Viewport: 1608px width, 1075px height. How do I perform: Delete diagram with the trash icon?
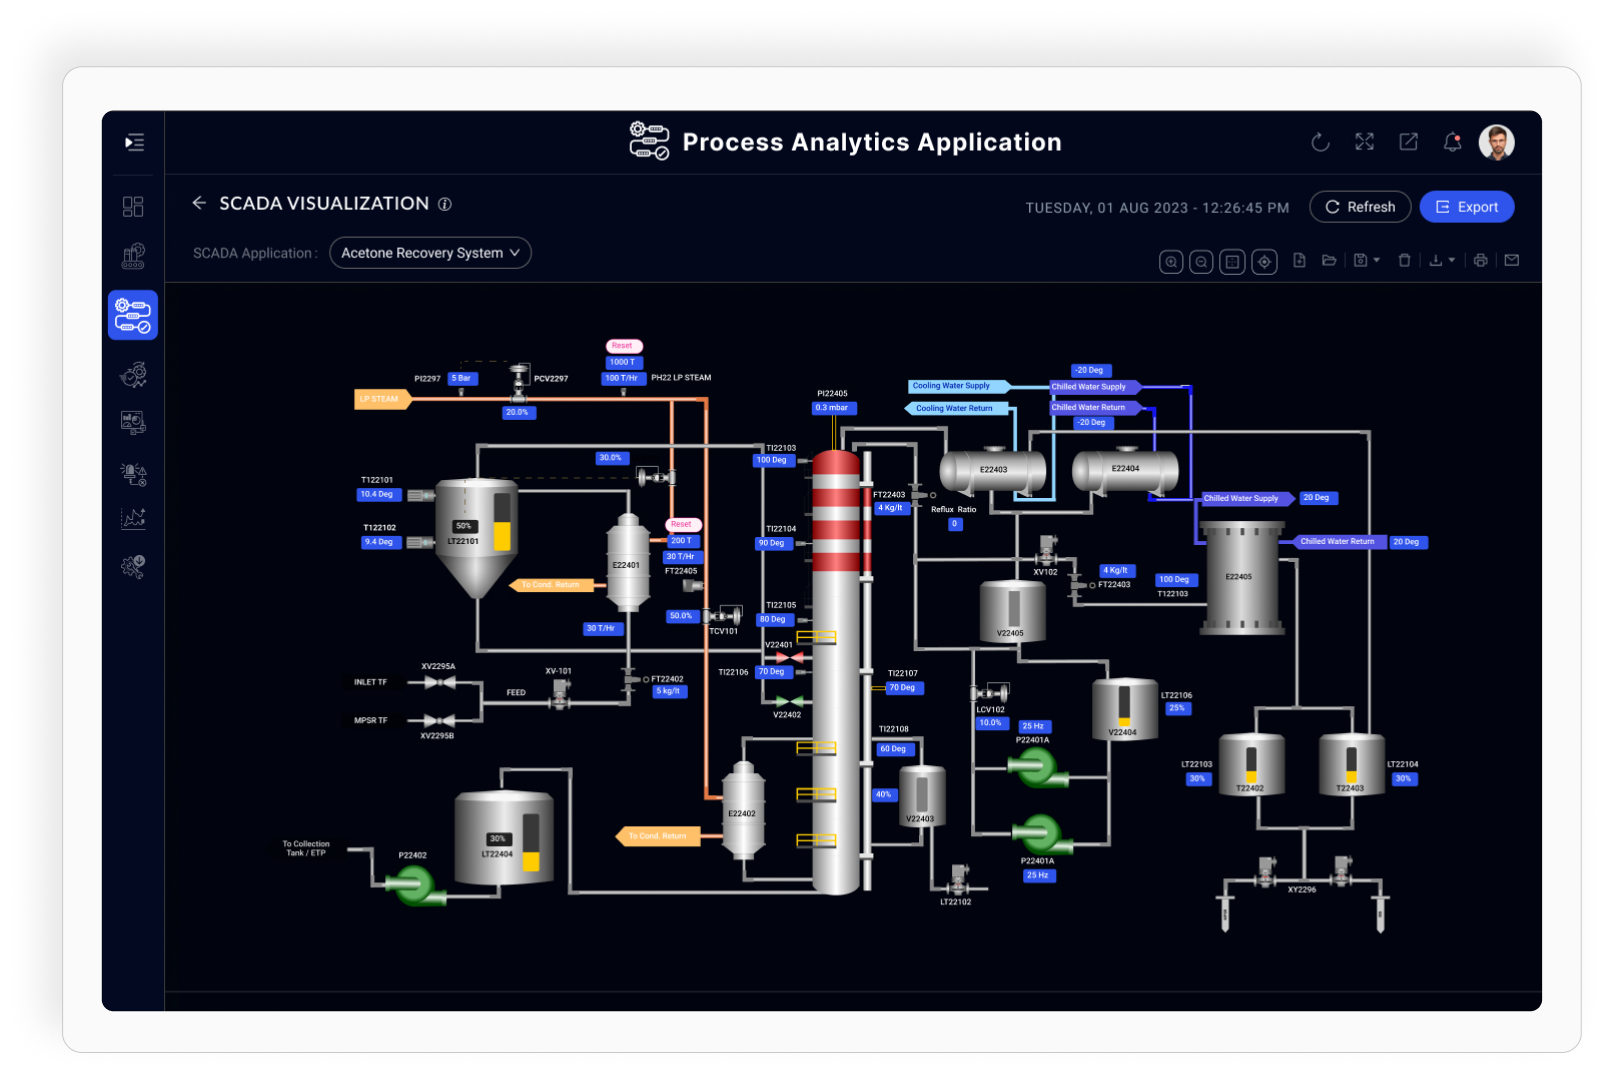1404,261
